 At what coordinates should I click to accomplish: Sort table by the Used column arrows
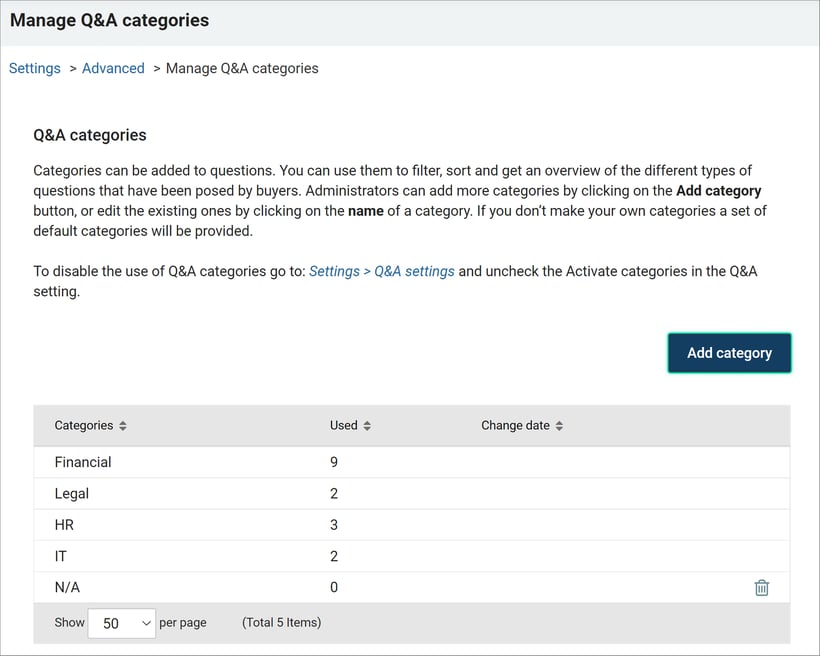pyautogui.click(x=366, y=425)
